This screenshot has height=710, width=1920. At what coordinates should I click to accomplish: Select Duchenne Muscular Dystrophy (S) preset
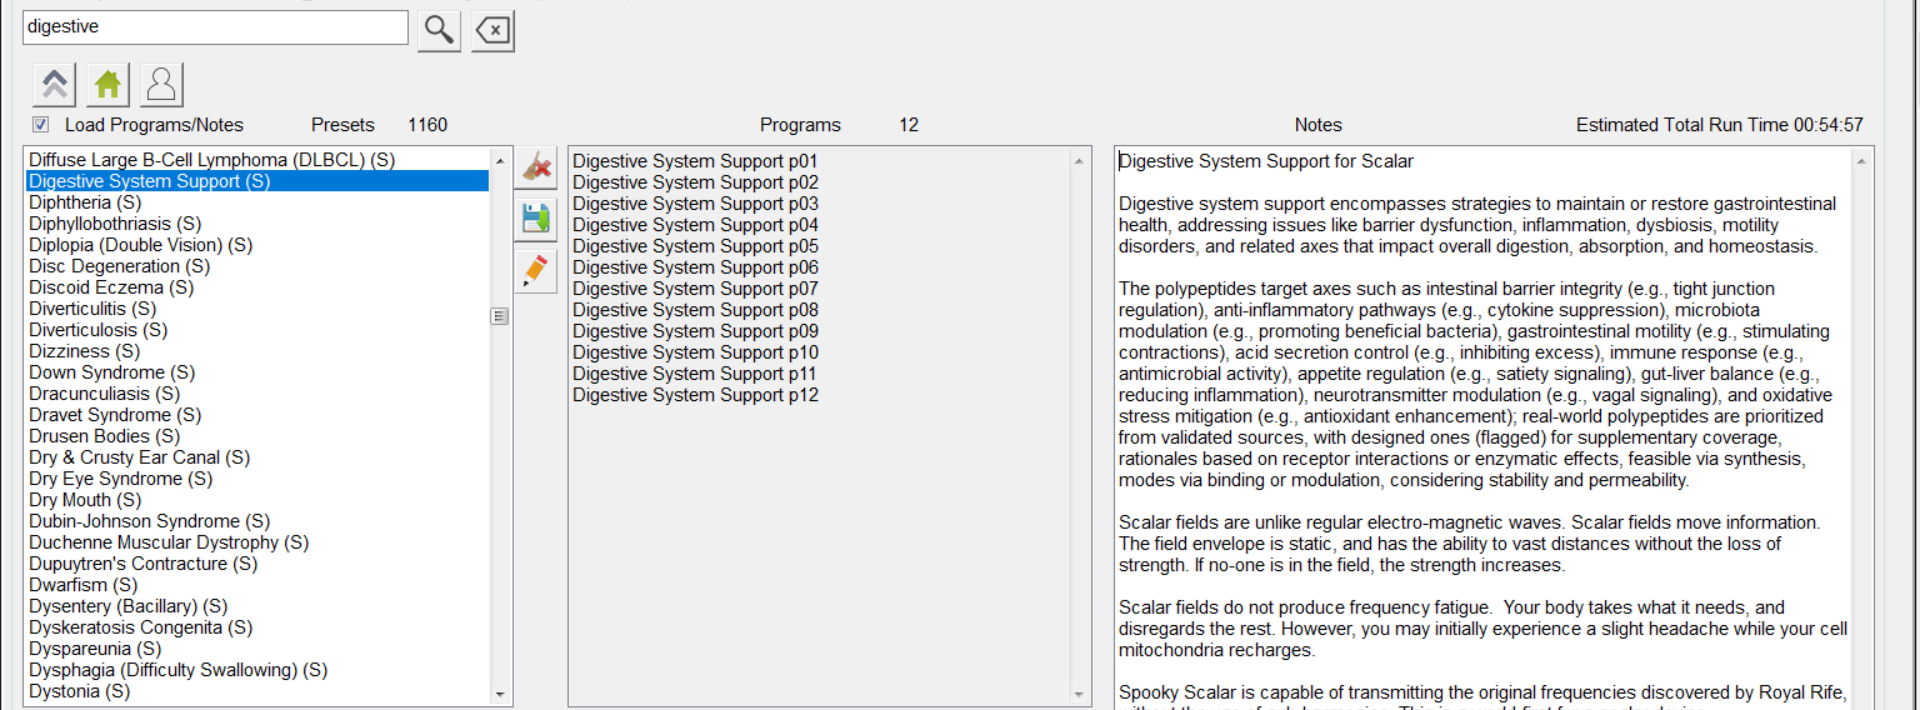pyautogui.click(x=168, y=543)
